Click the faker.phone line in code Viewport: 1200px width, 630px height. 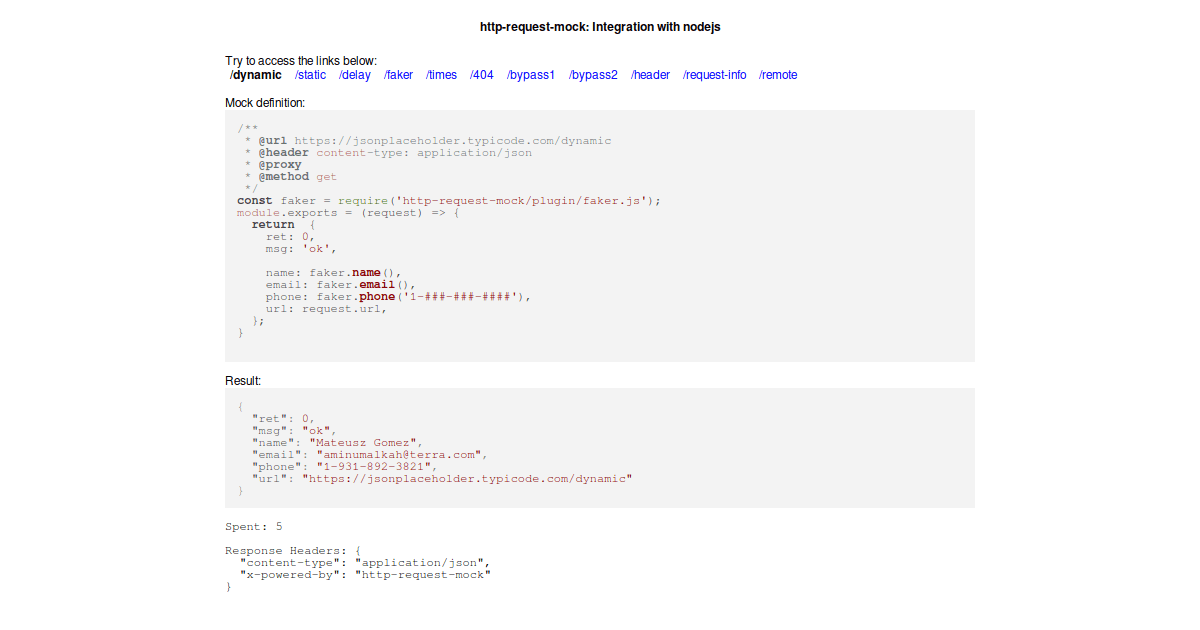(x=398, y=297)
